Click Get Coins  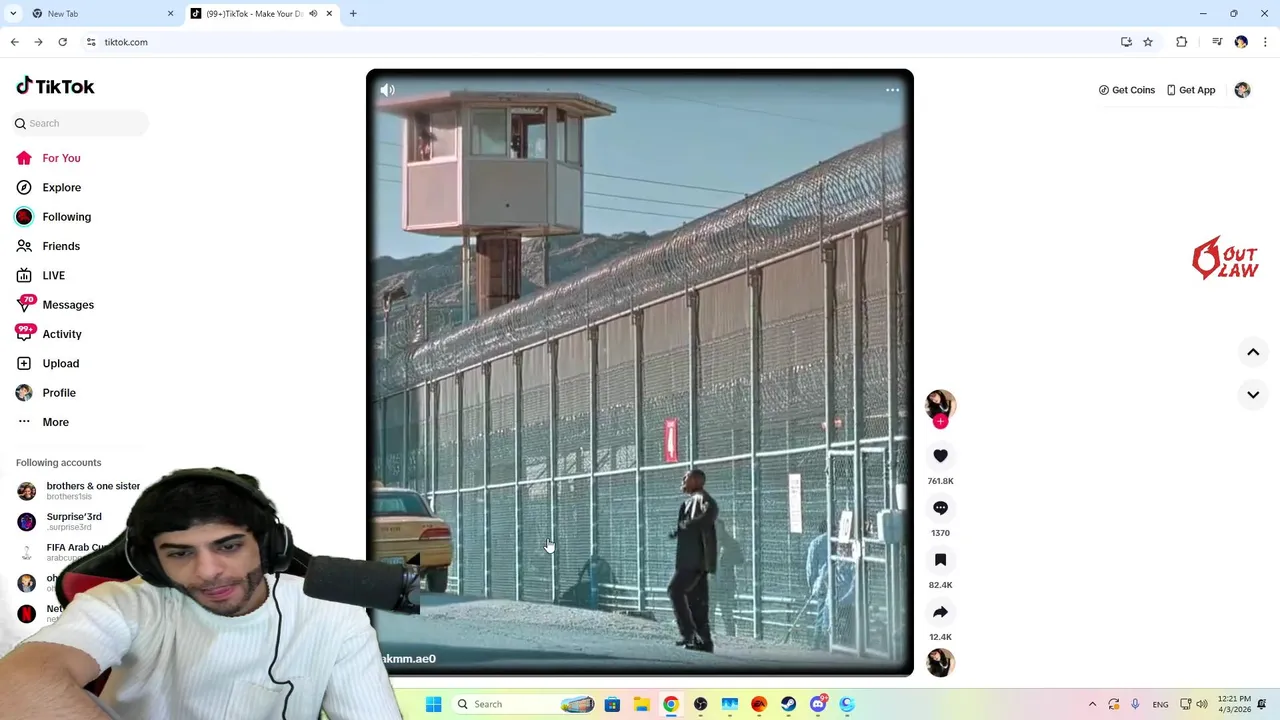1127,90
